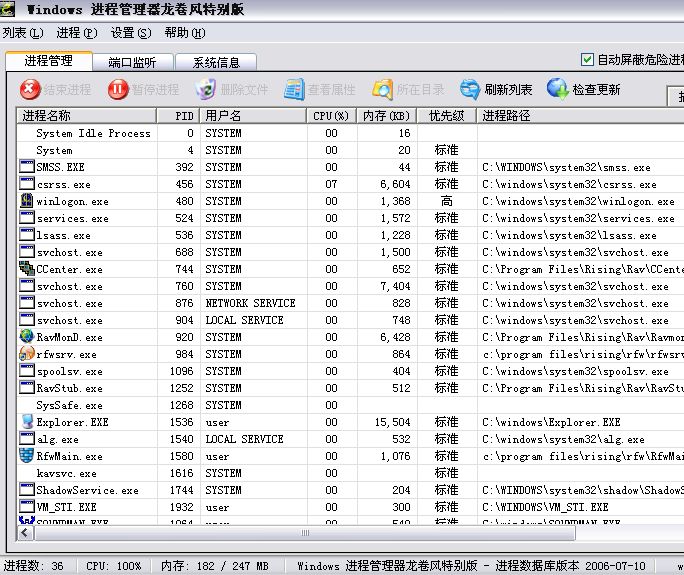Viewport: 684px width, 575px height.
Task: Switch to the 进程管理 tab
Action: pos(48,61)
